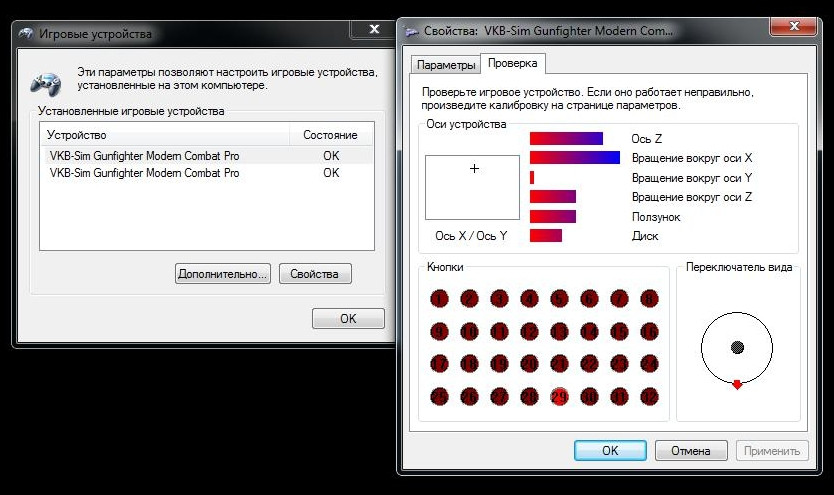Viewport: 834px width, 495px height.
Task: Click button indicator 12 in Кнопки
Action: [529, 332]
